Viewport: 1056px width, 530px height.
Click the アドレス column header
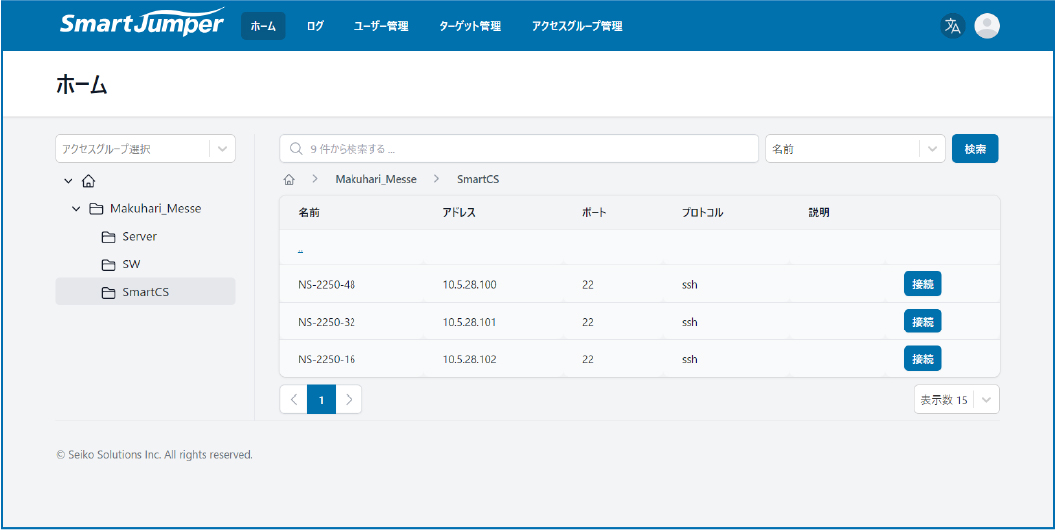coord(459,213)
